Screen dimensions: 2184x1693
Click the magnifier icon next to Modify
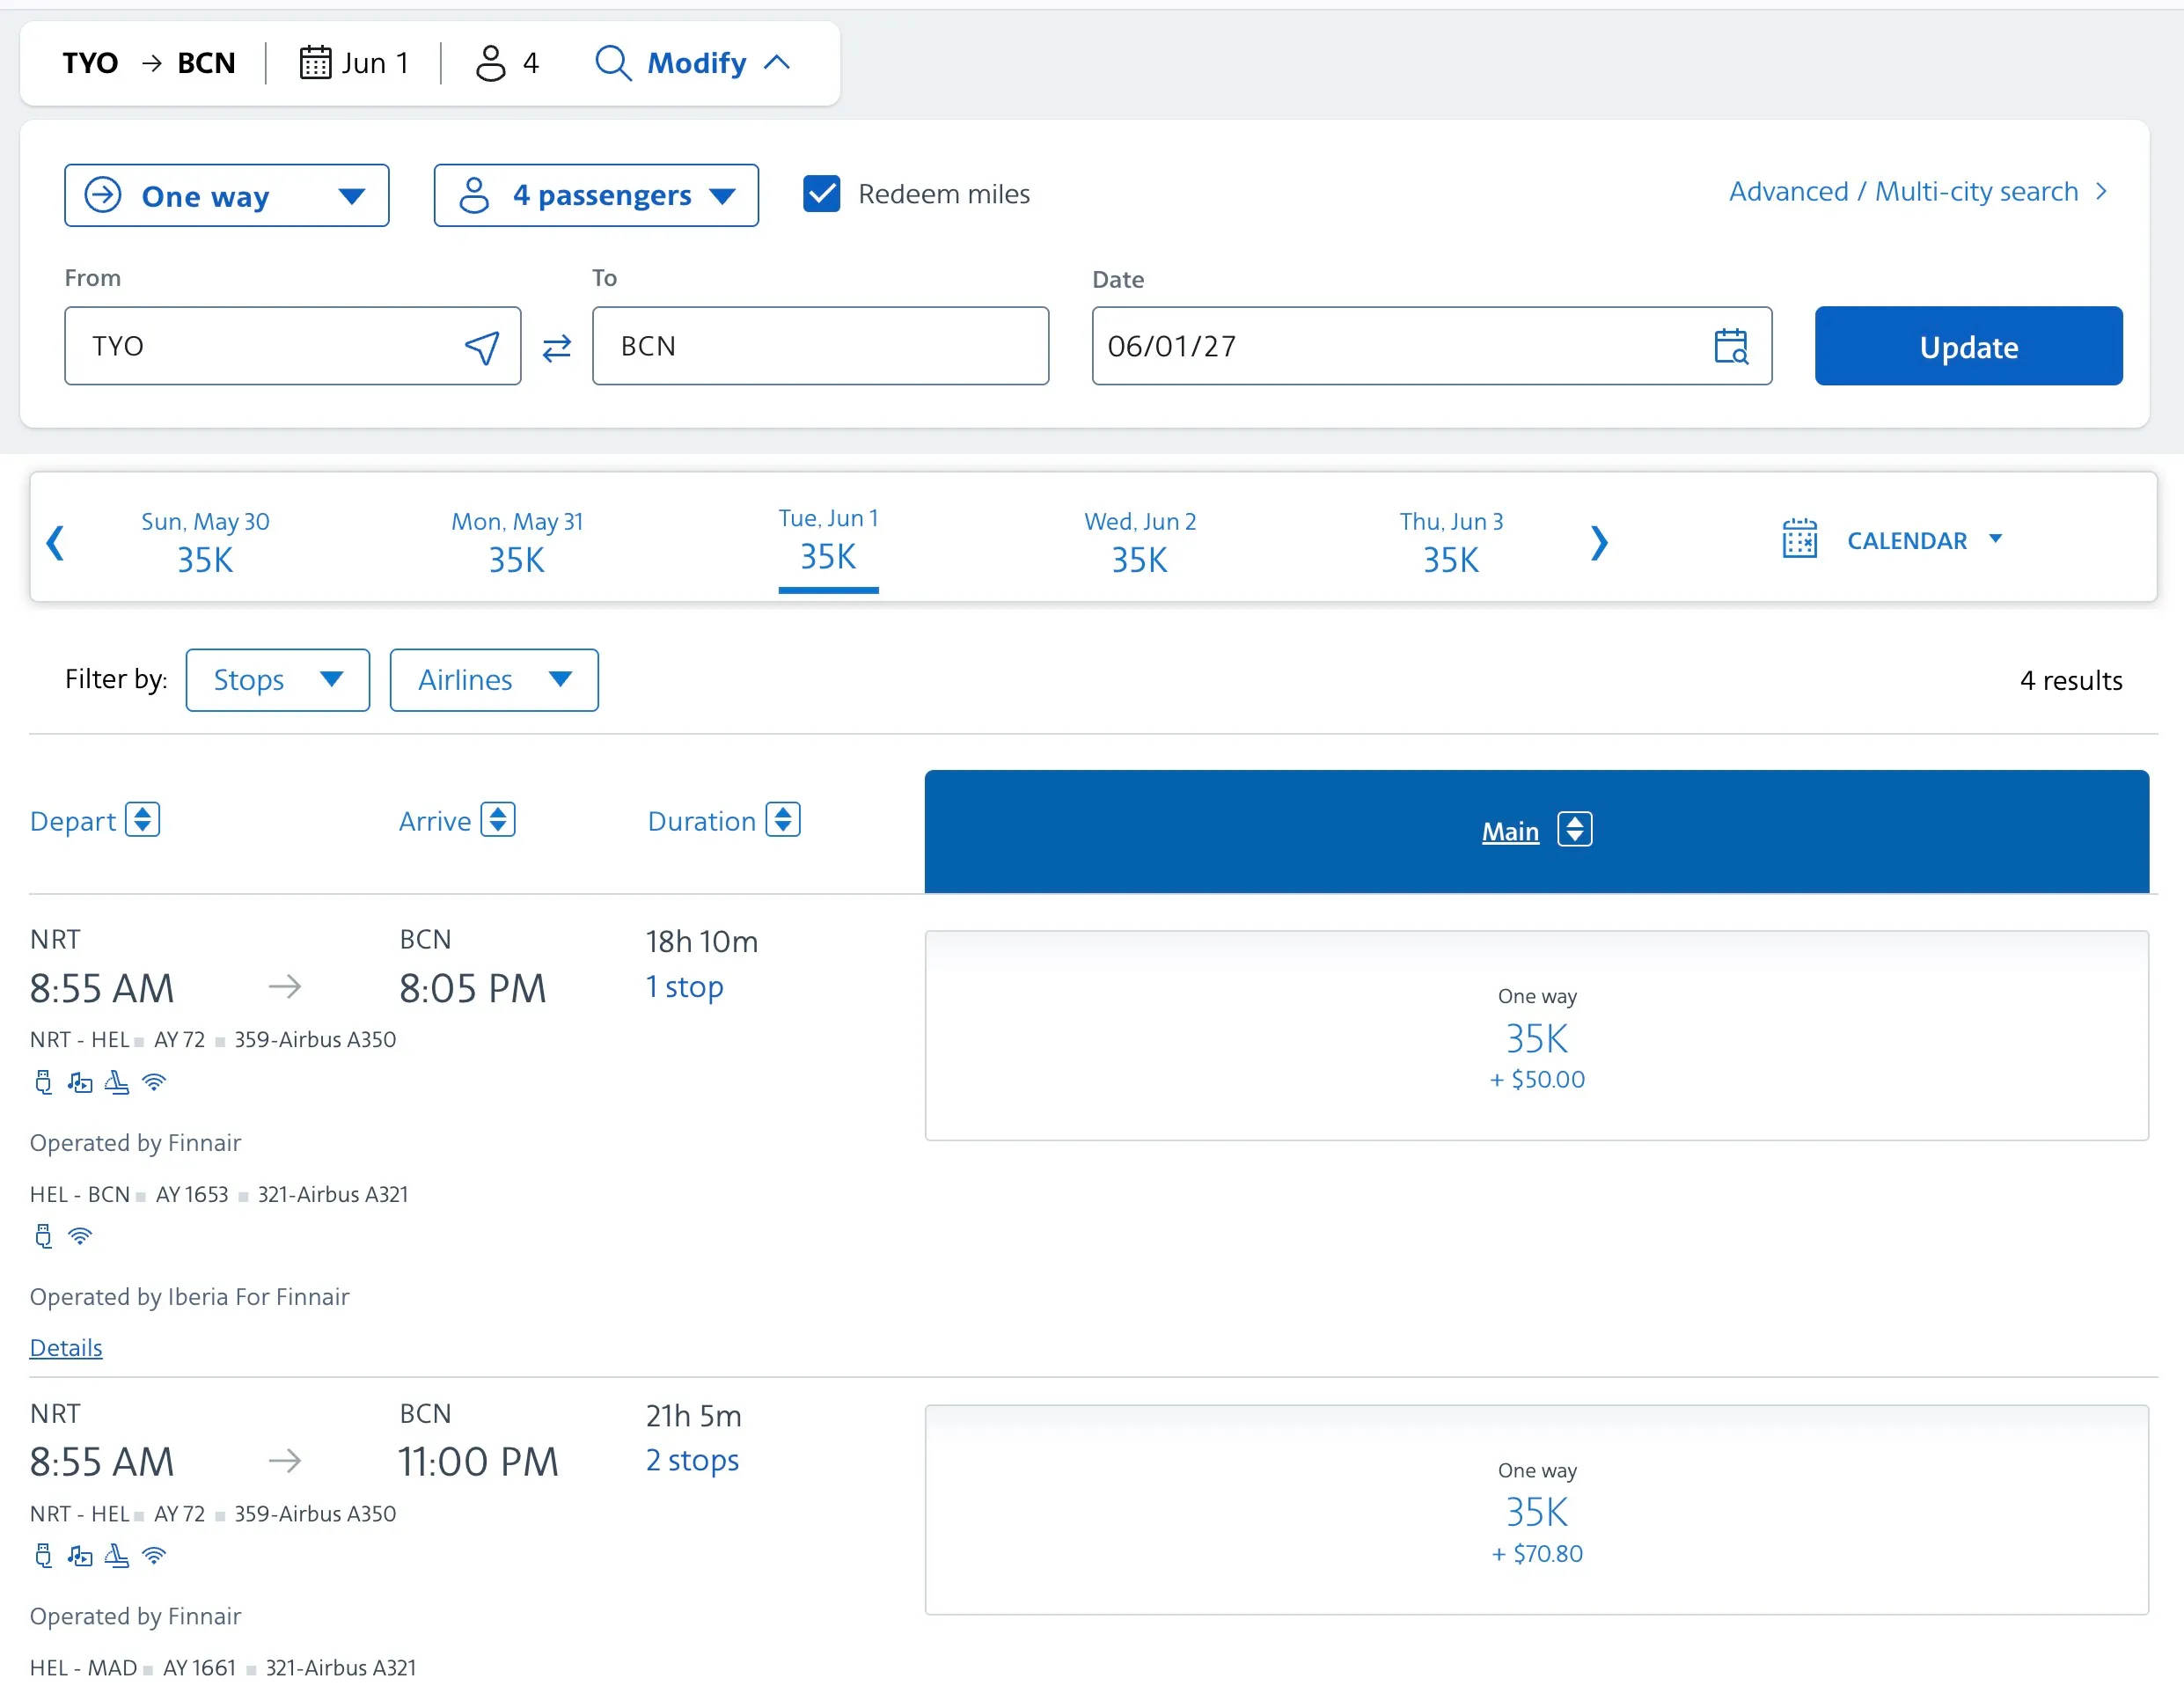tap(612, 63)
